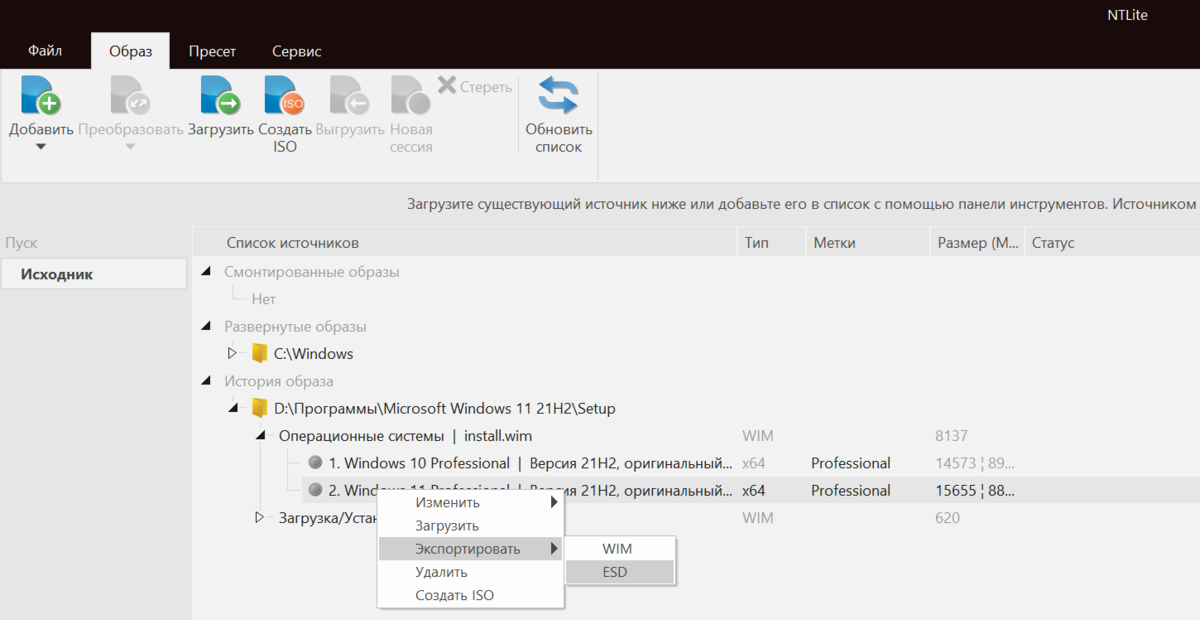Click the Добавить (Add) image icon

(x=41, y=96)
